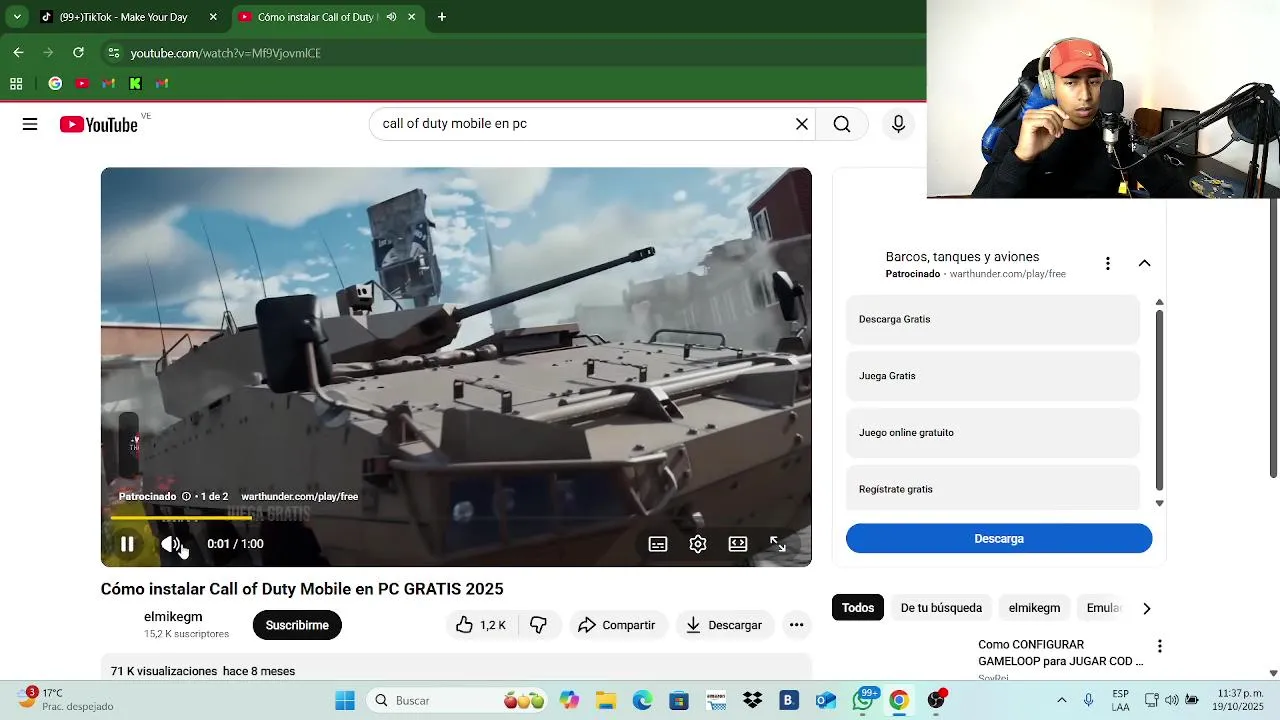Open the video player settings gear
The height and width of the screenshot is (720, 1280).
(x=698, y=544)
